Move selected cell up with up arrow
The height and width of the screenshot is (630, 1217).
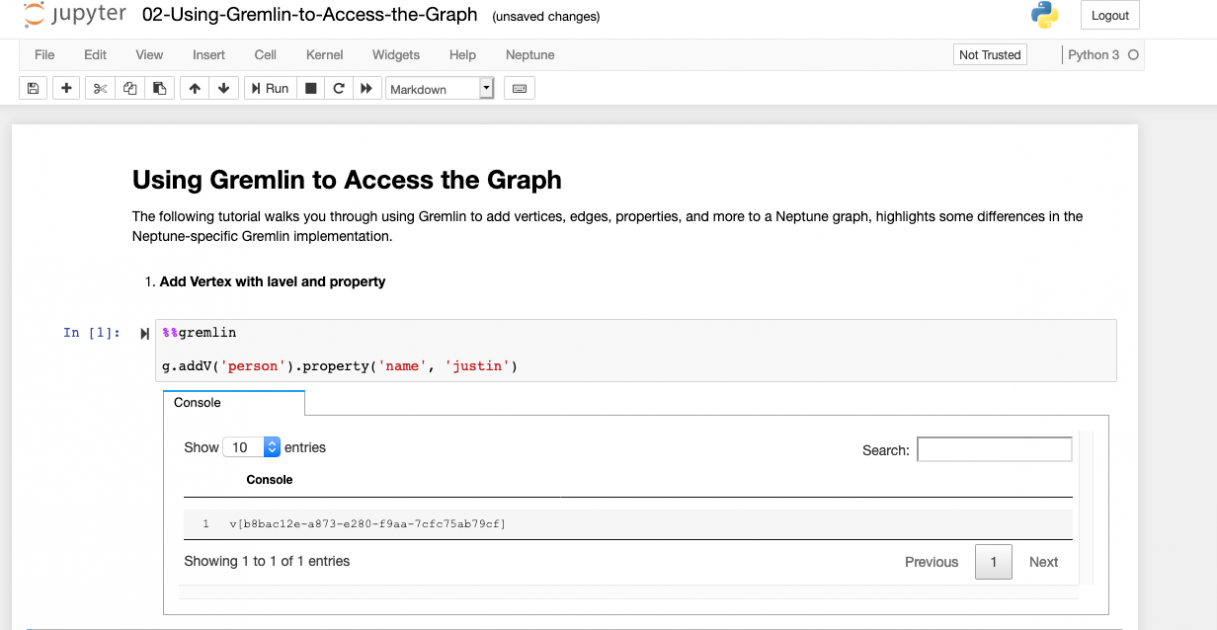[194, 88]
